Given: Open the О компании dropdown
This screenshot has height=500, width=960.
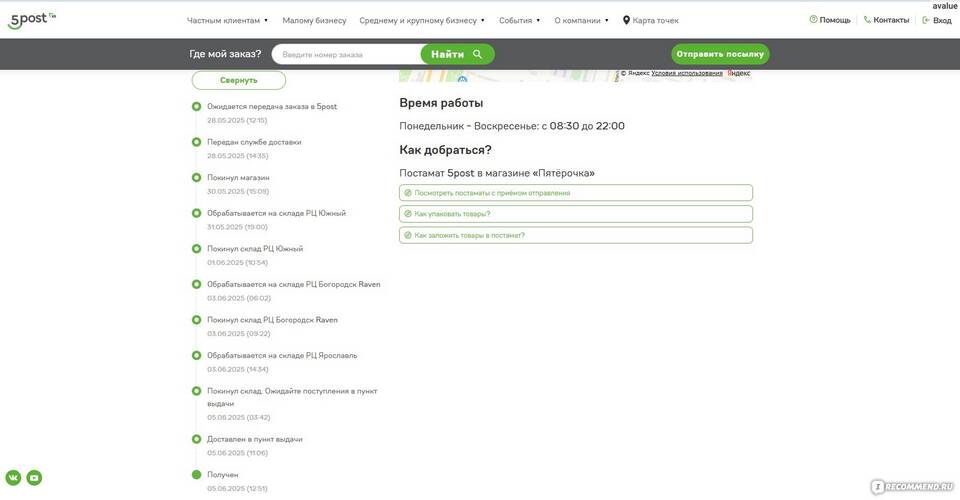Looking at the screenshot, I should 581,20.
